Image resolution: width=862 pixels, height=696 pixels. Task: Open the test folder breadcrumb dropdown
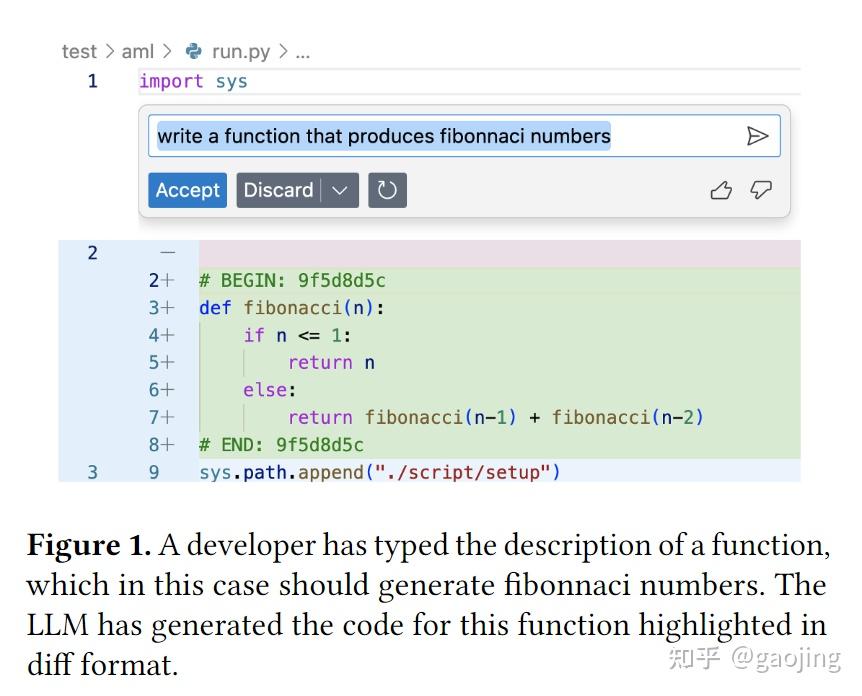click(80, 51)
